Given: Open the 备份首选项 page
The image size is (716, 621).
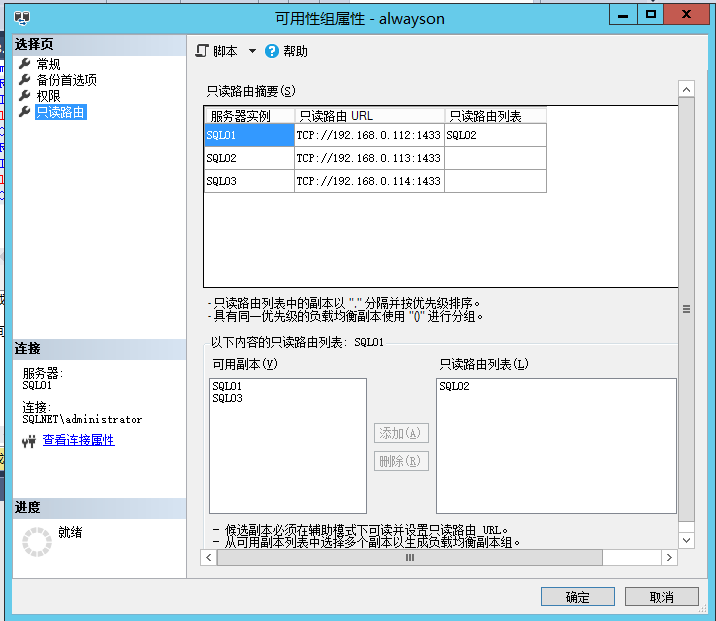Looking at the screenshot, I should pos(66,80).
